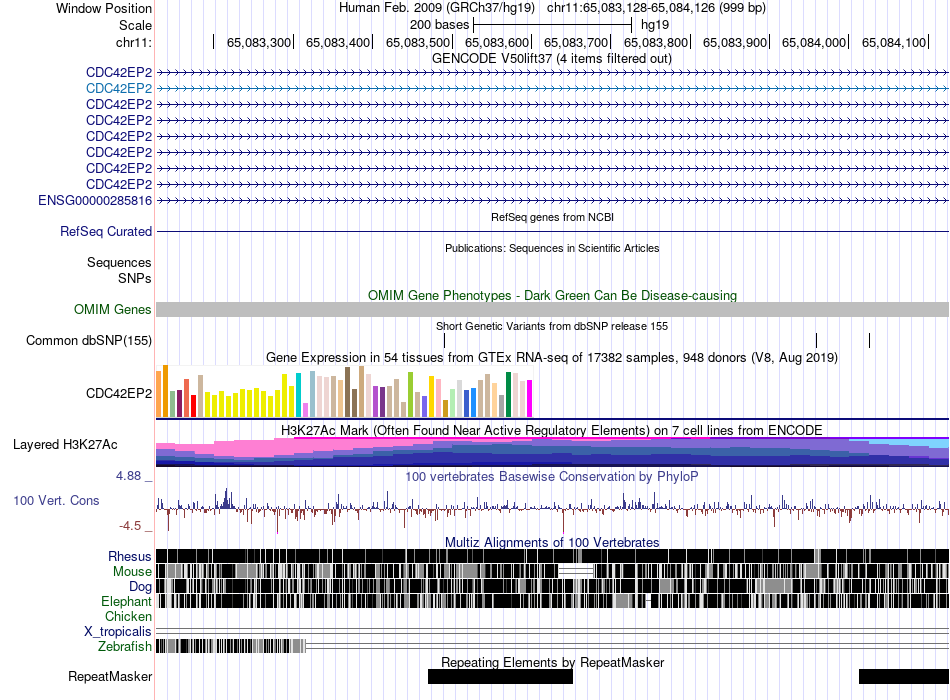Open the Common dbSNP(155) track label
Image resolution: width=950 pixels, height=700 pixels.
click(x=89, y=341)
